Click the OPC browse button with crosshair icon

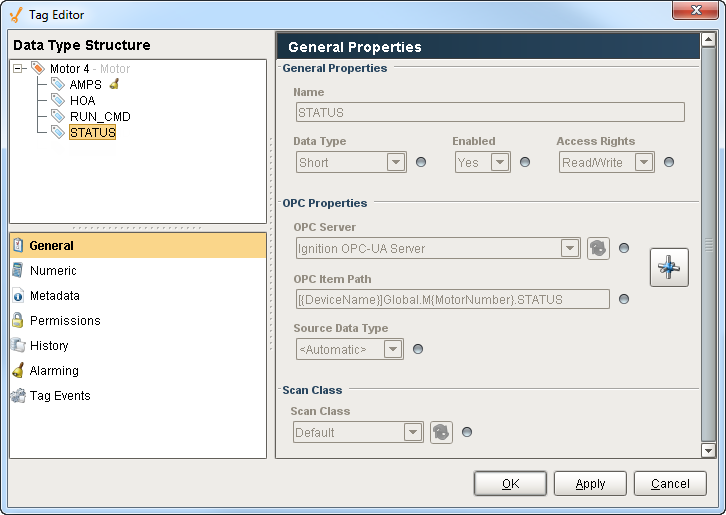(x=669, y=268)
